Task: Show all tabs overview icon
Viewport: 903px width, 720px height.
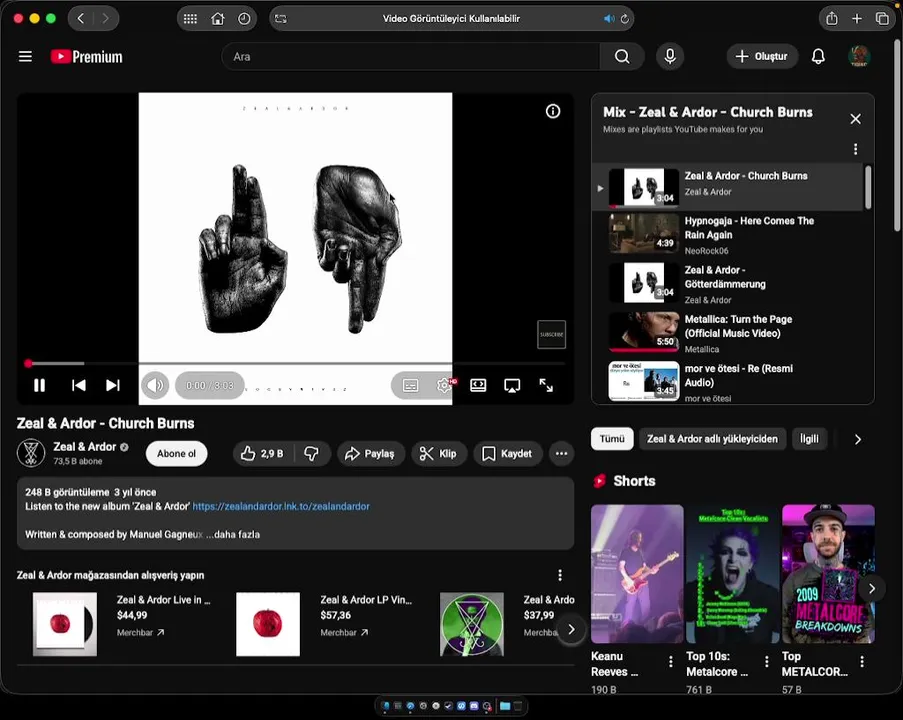Action: (882, 18)
